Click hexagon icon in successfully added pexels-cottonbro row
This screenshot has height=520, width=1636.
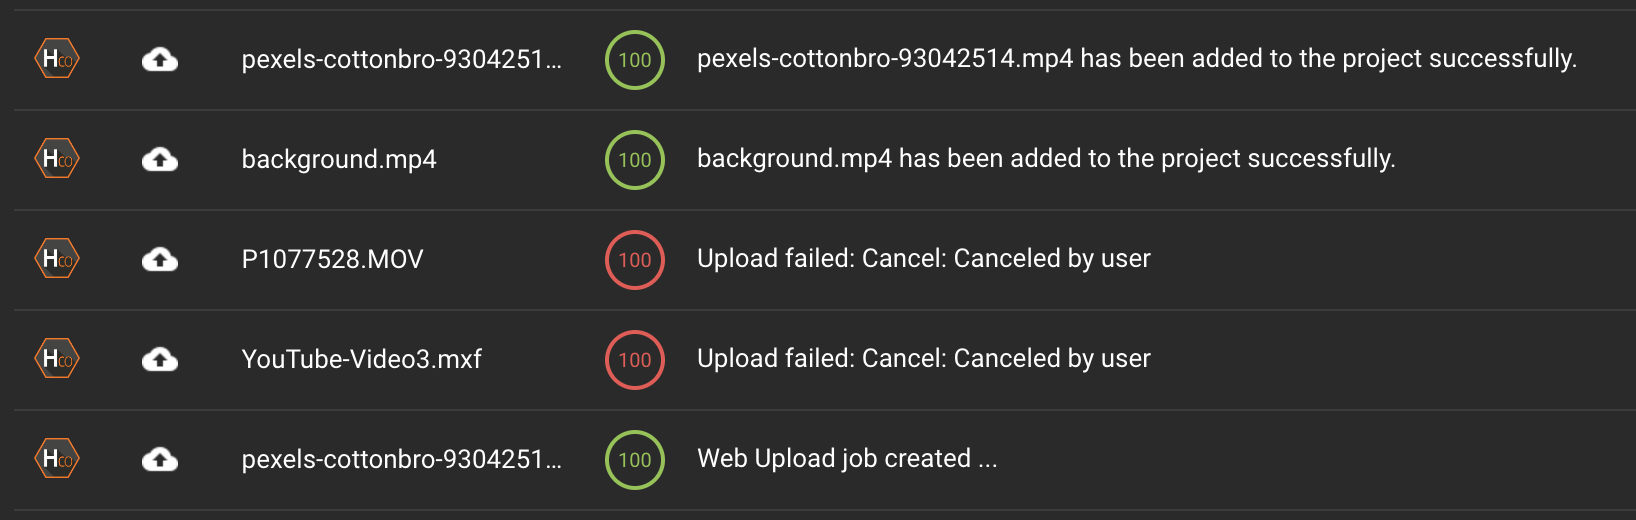point(57,59)
